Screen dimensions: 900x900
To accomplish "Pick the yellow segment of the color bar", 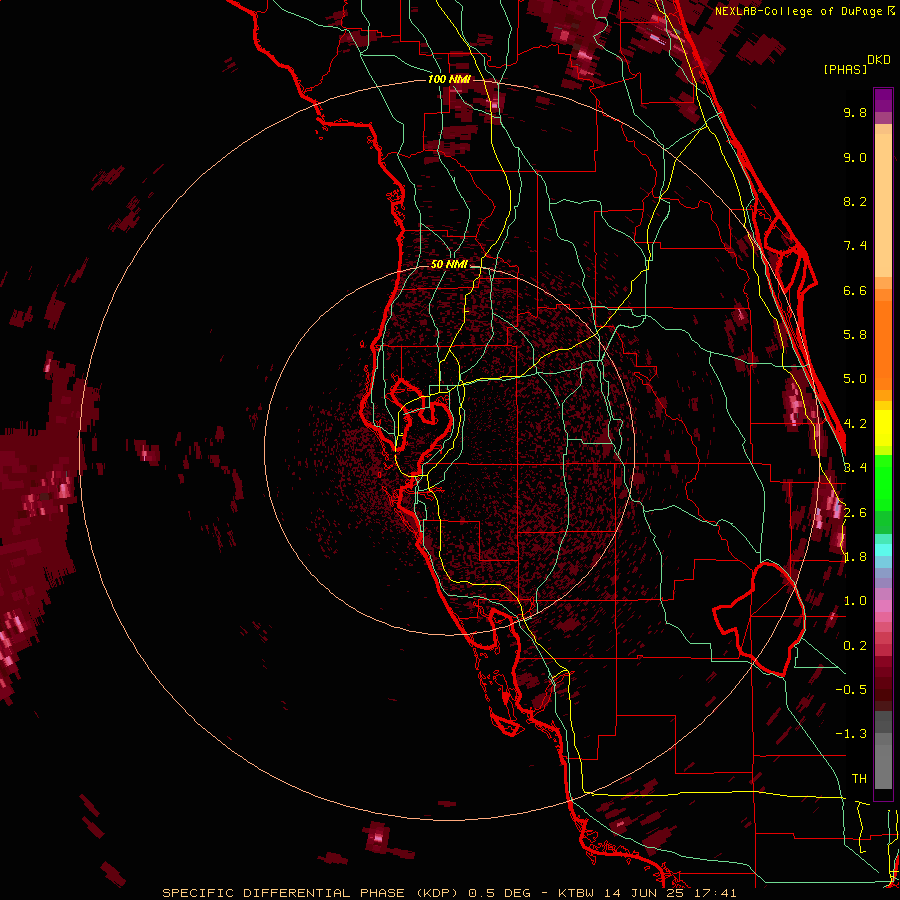I will pyautogui.click(x=883, y=428).
